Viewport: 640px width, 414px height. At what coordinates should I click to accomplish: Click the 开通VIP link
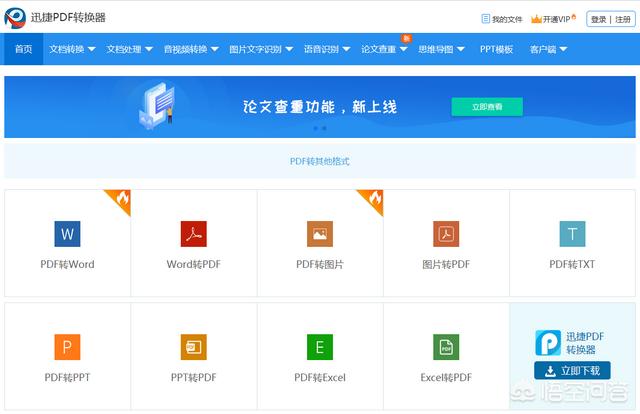(x=556, y=19)
